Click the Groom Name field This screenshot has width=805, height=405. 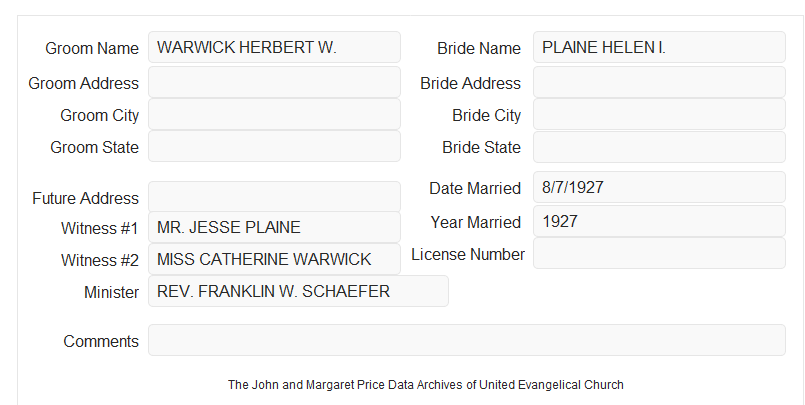274,47
